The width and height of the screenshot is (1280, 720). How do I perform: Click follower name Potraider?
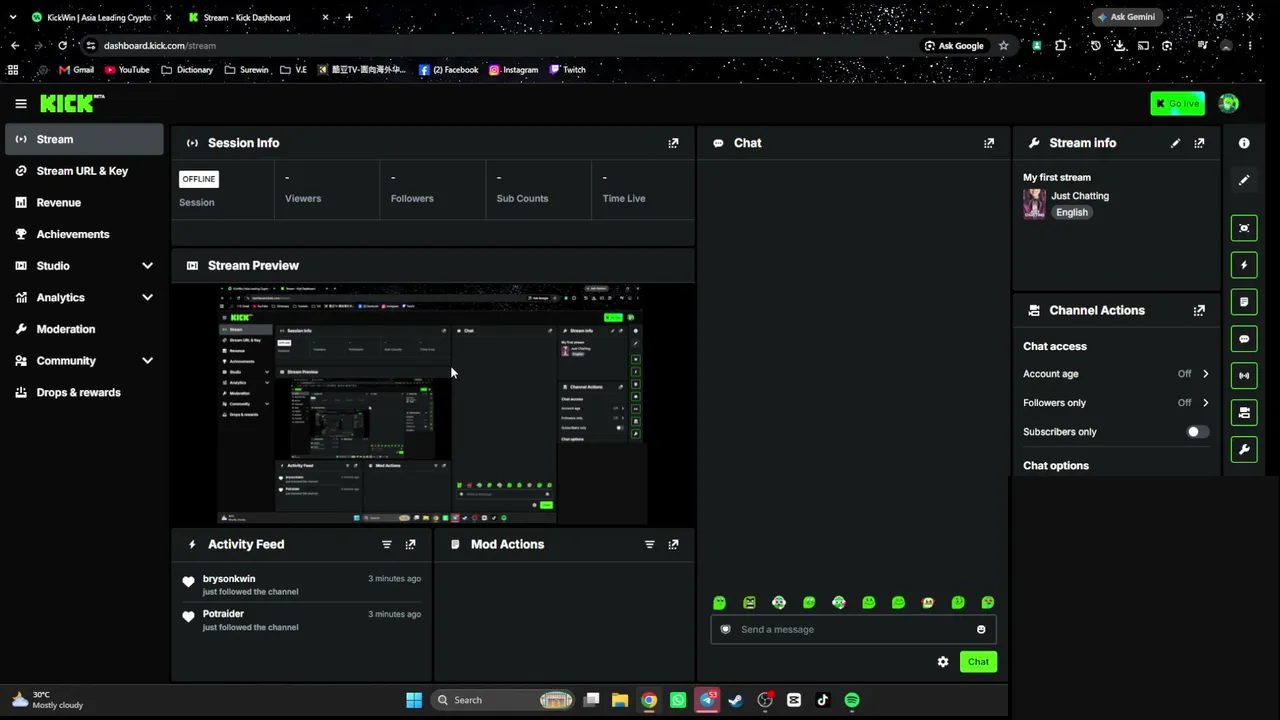pos(223,614)
